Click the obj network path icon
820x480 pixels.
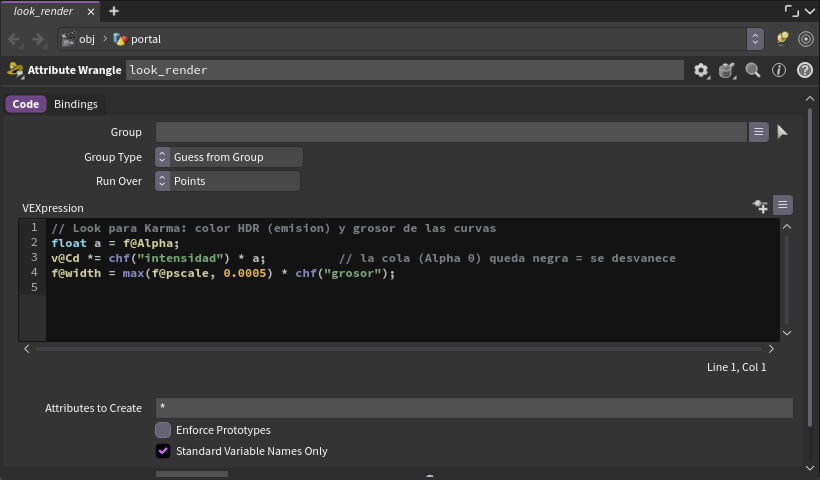(69, 39)
